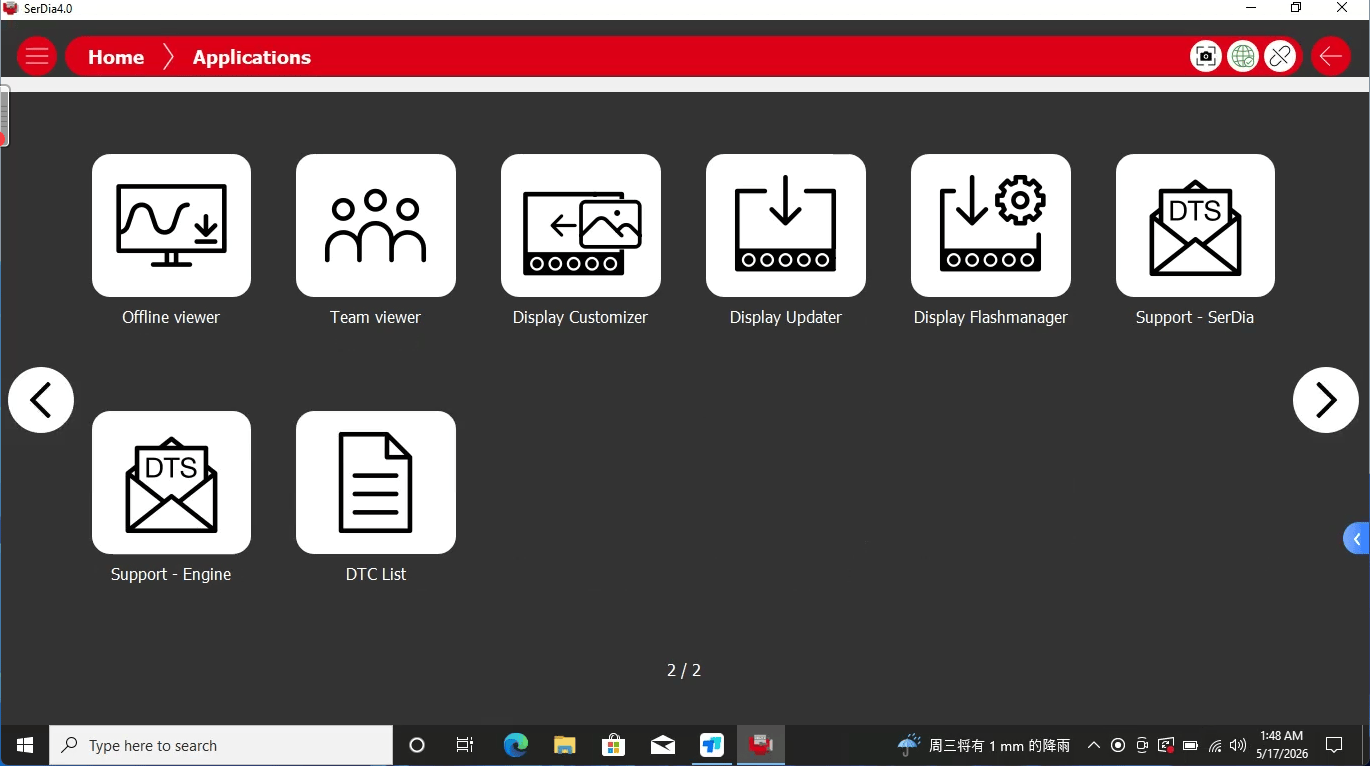Screen dimensions: 1370x766
Task: Go back using the red arrow button
Action: [x=1330, y=56]
